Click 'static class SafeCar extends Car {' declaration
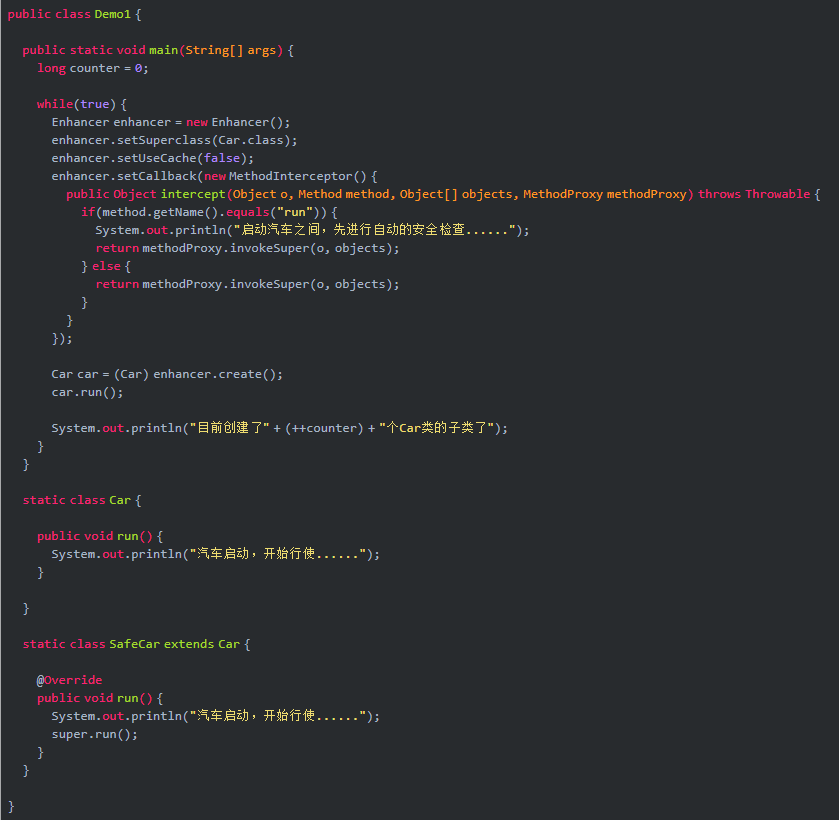Screen dimensions: 839x820 point(136,644)
